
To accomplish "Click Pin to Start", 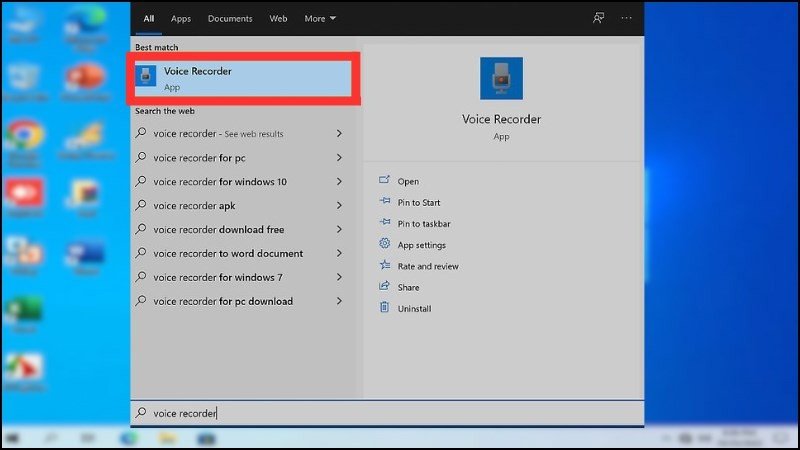I will pos(419,203).
